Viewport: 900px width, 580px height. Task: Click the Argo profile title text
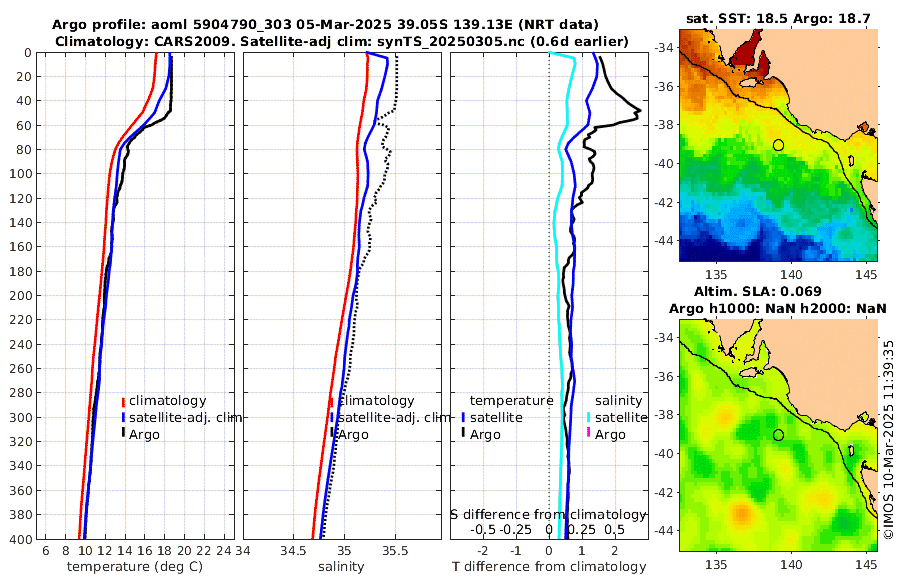click(x=325, y=25)
